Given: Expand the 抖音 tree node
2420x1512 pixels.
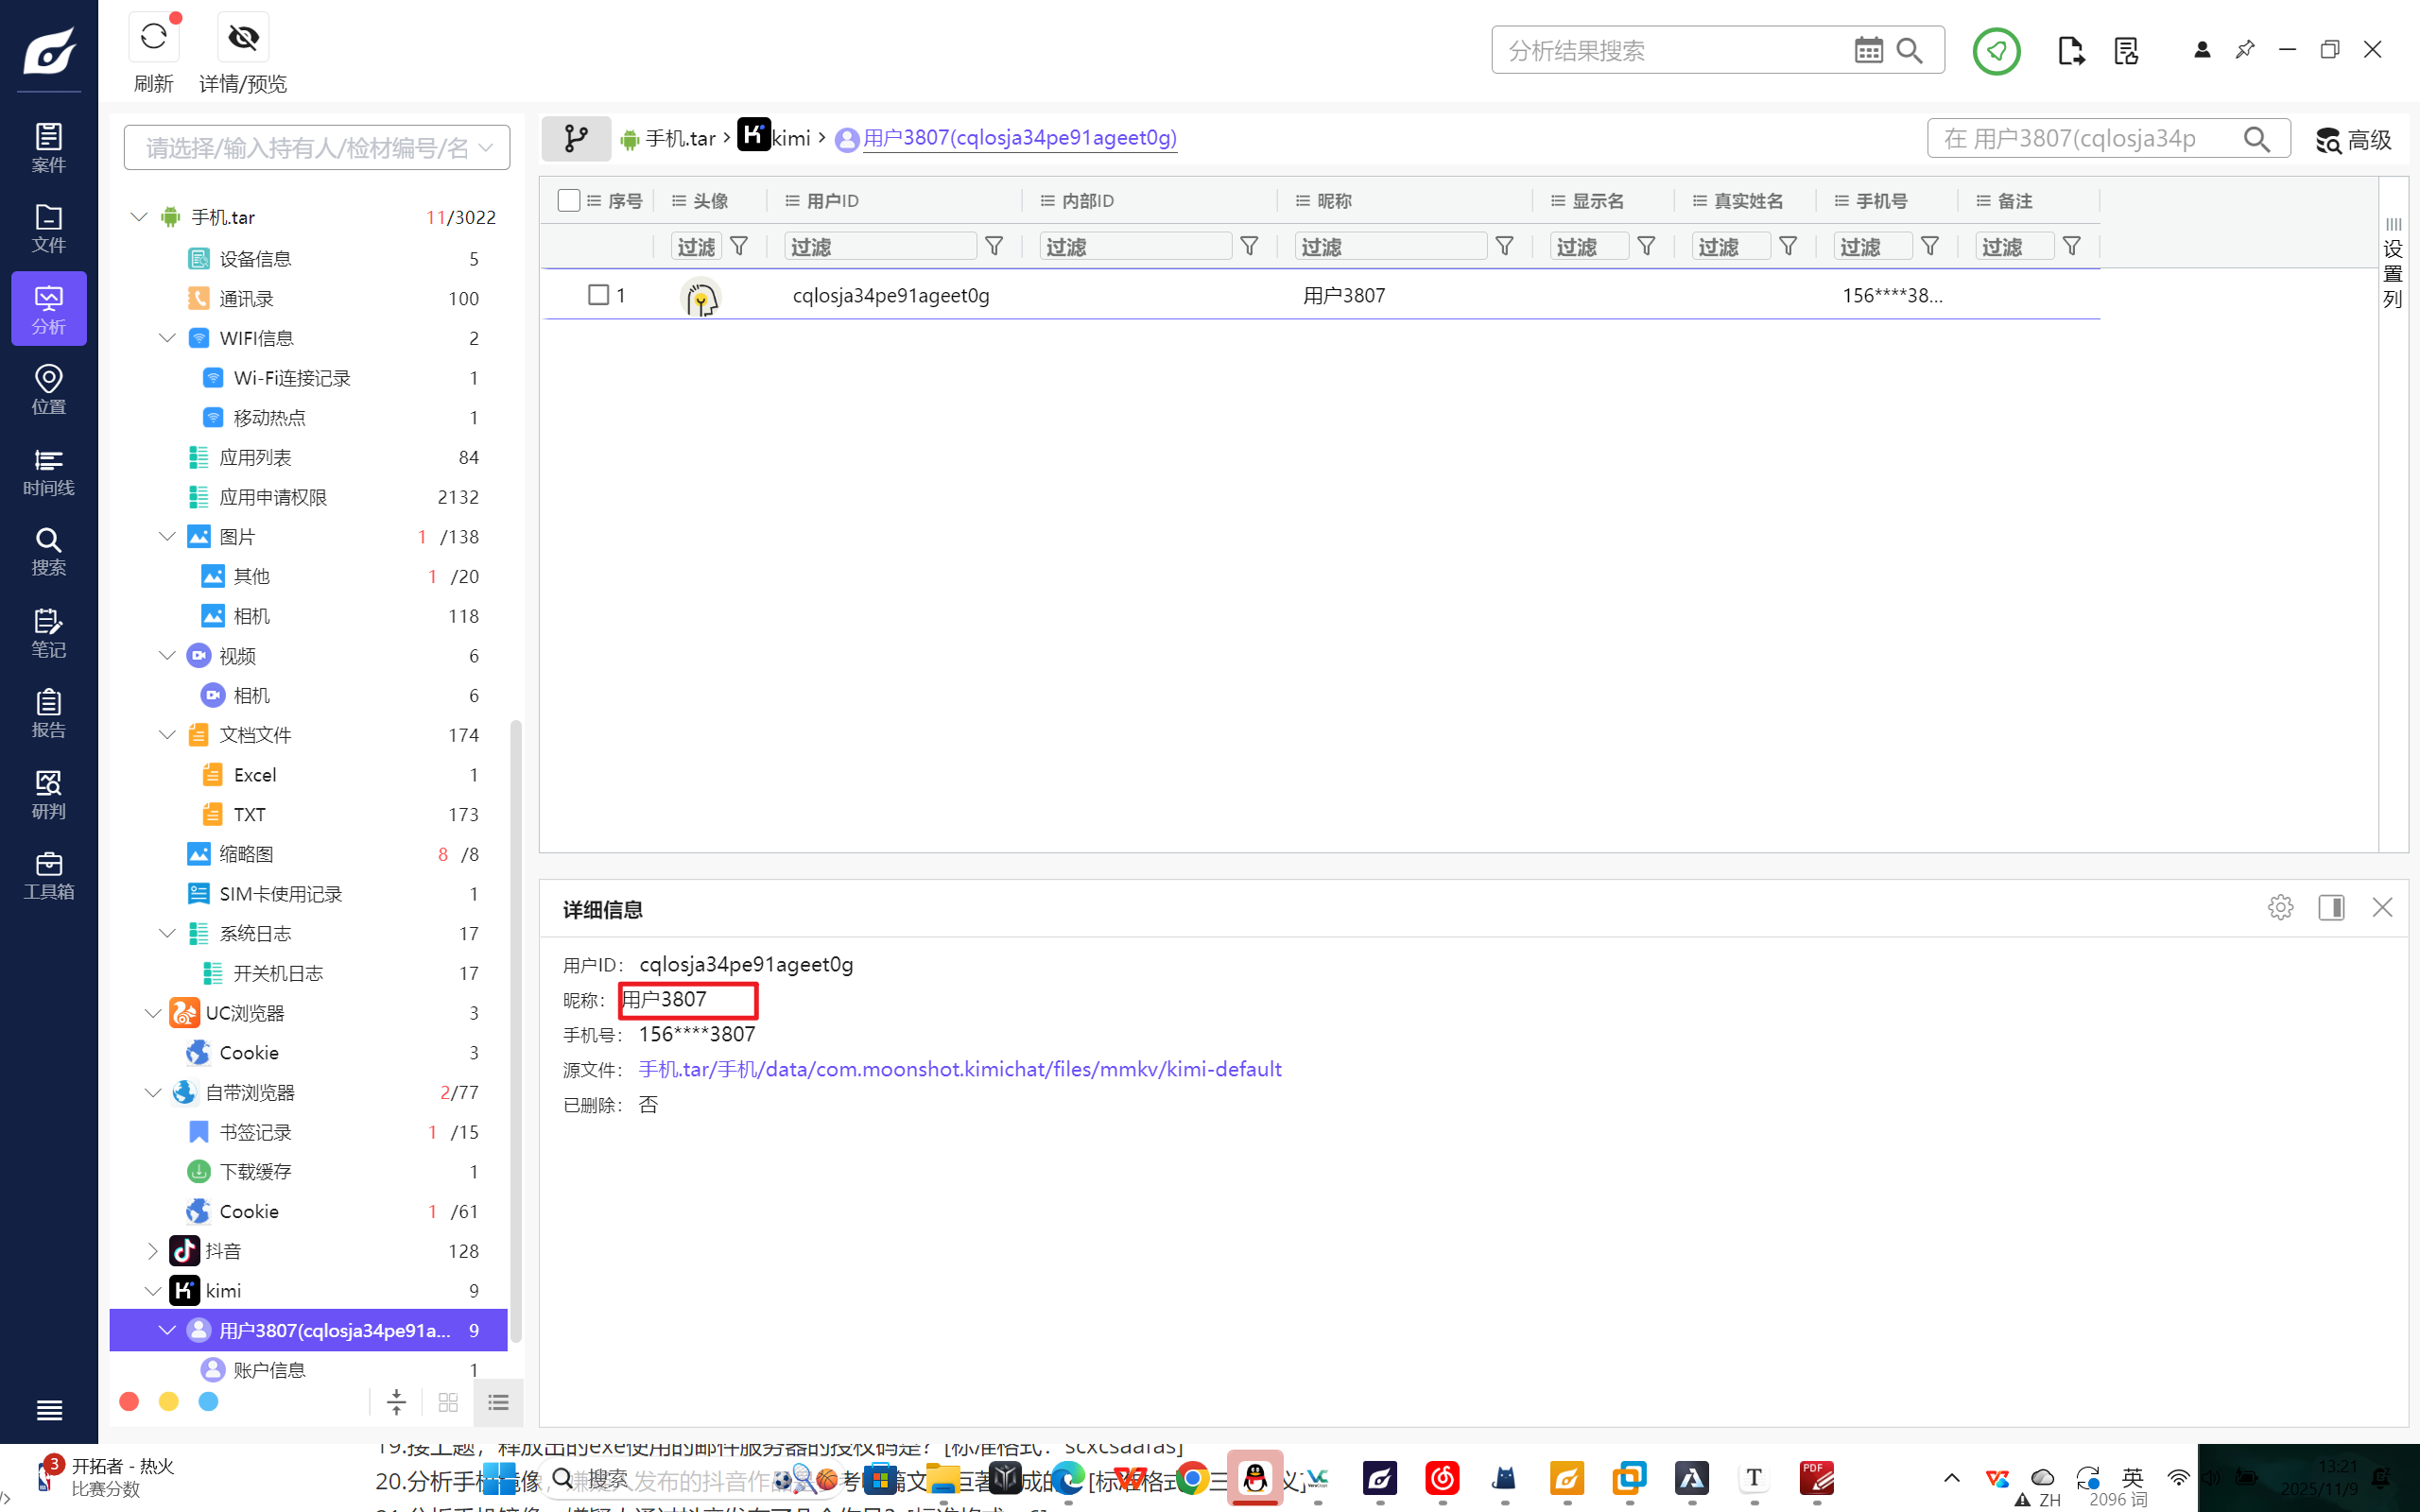Looking at the screenshot, I should click(153, 1251).
